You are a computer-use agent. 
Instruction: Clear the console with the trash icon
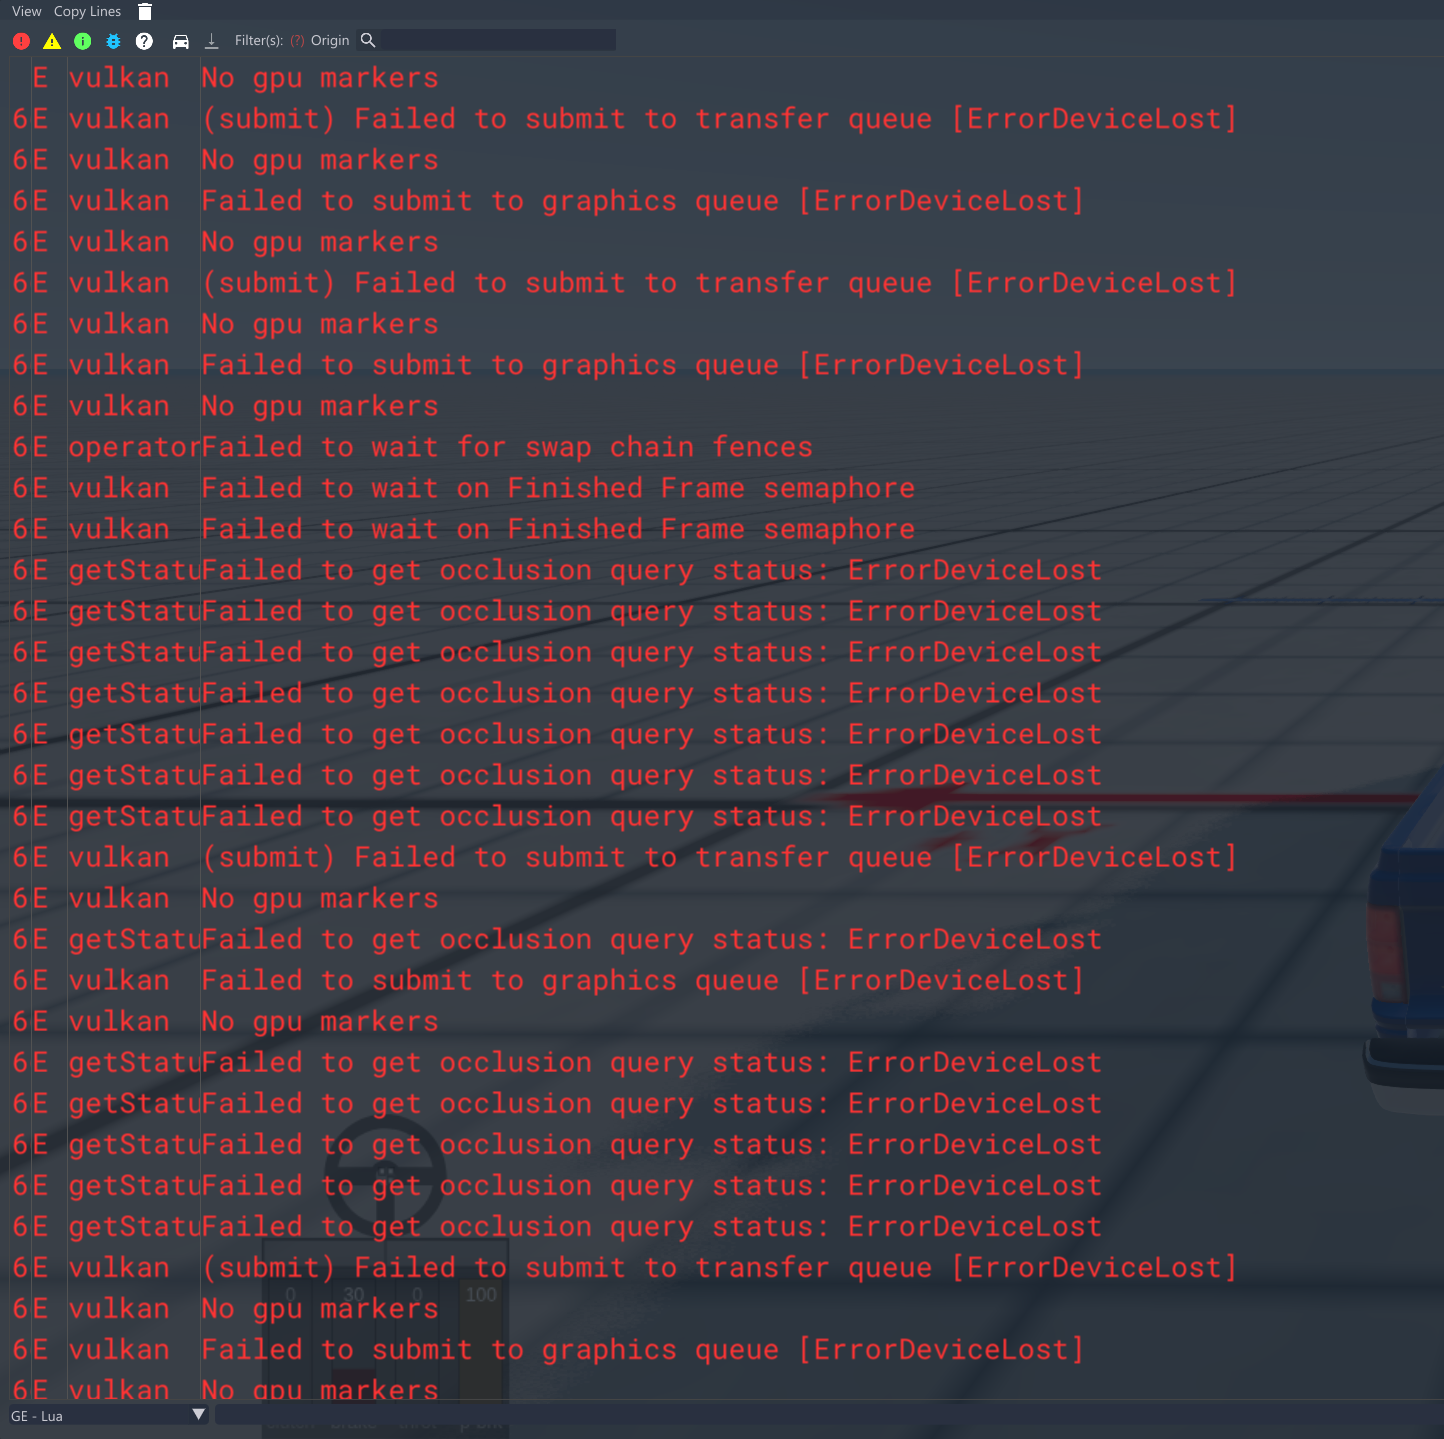pyautogui.click(x=145, y=12)
